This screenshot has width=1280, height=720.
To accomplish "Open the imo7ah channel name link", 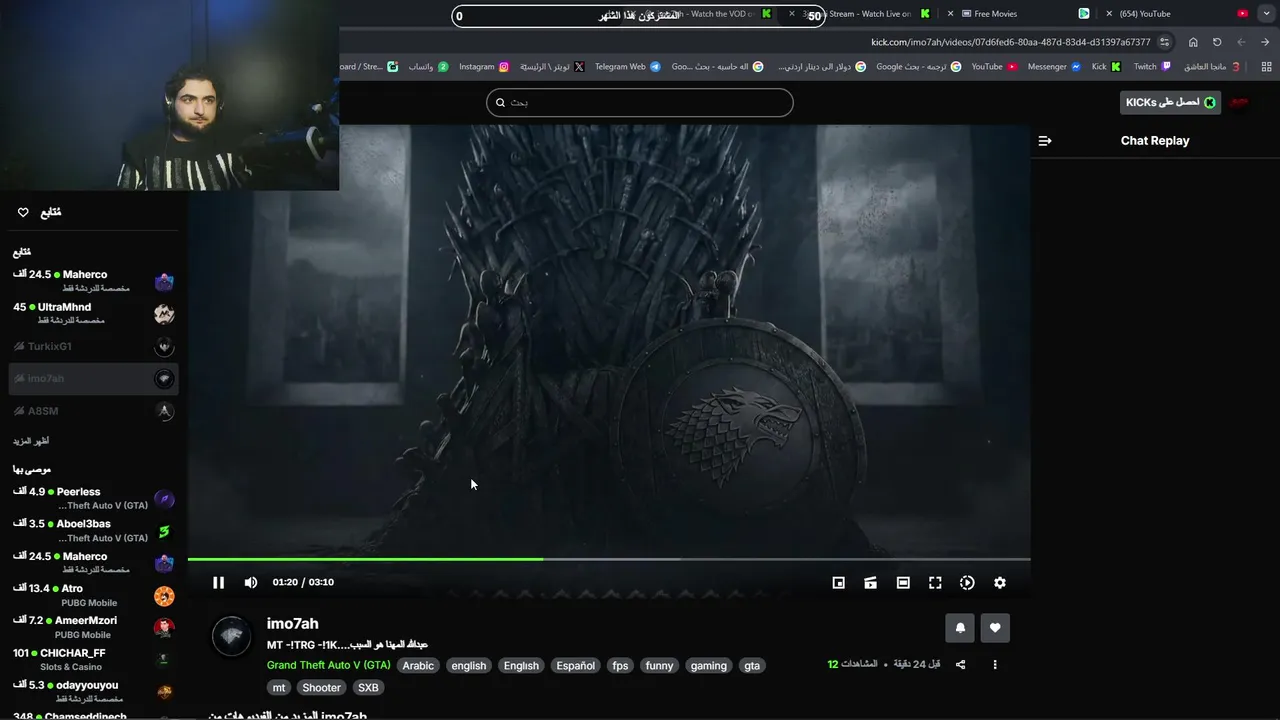I will (x=292, y=624).
